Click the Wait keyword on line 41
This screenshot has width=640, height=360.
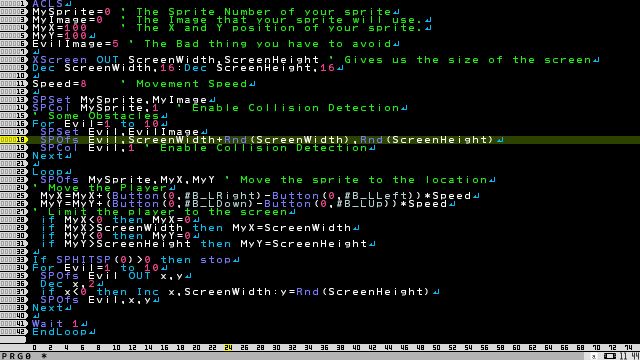[x=48, y=324]
